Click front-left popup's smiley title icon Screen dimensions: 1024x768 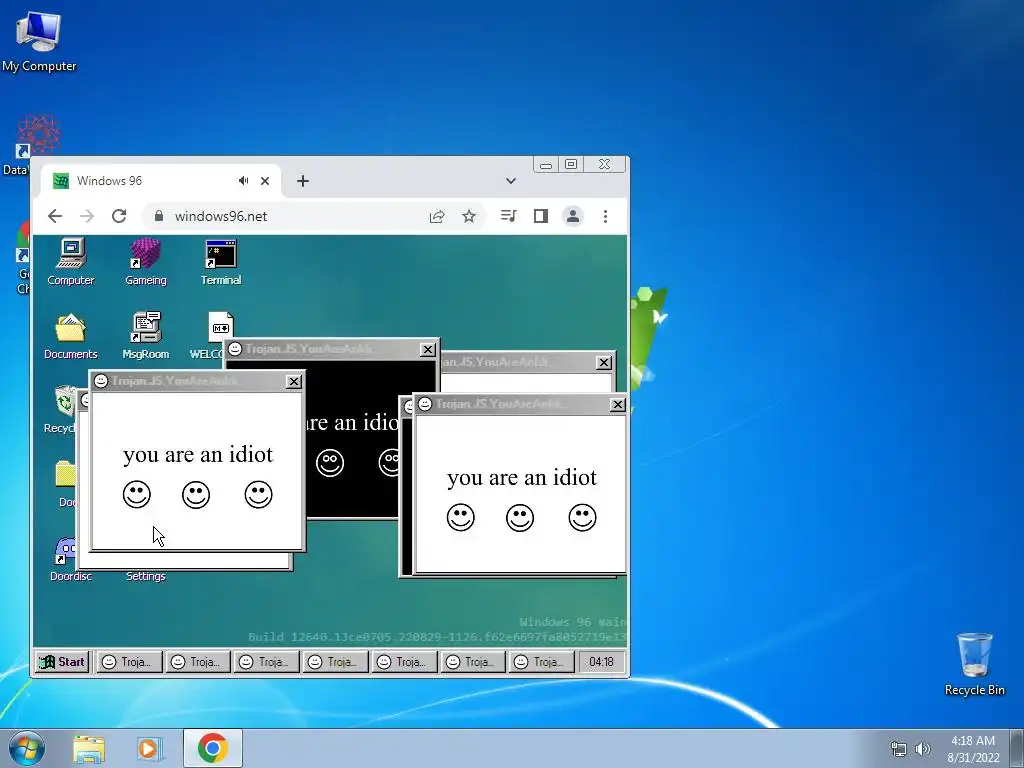[101, 381]
